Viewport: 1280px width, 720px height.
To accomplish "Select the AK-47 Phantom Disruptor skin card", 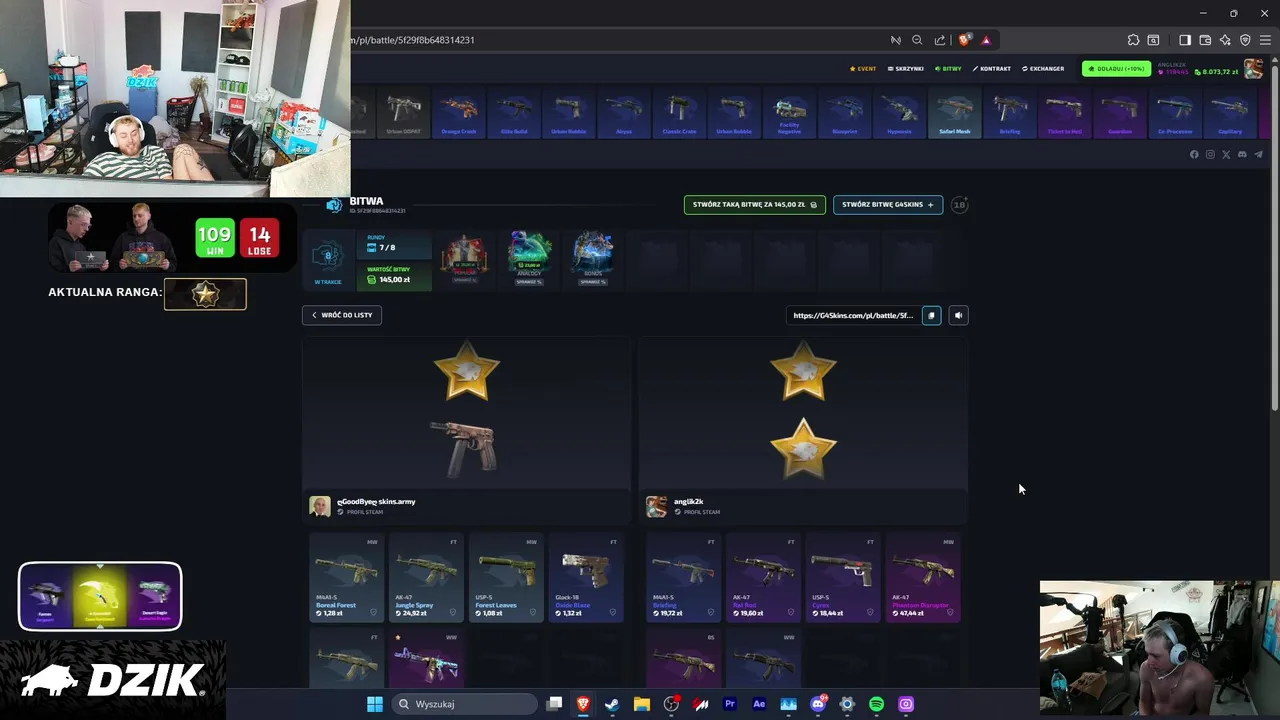I will coord(923,578).
